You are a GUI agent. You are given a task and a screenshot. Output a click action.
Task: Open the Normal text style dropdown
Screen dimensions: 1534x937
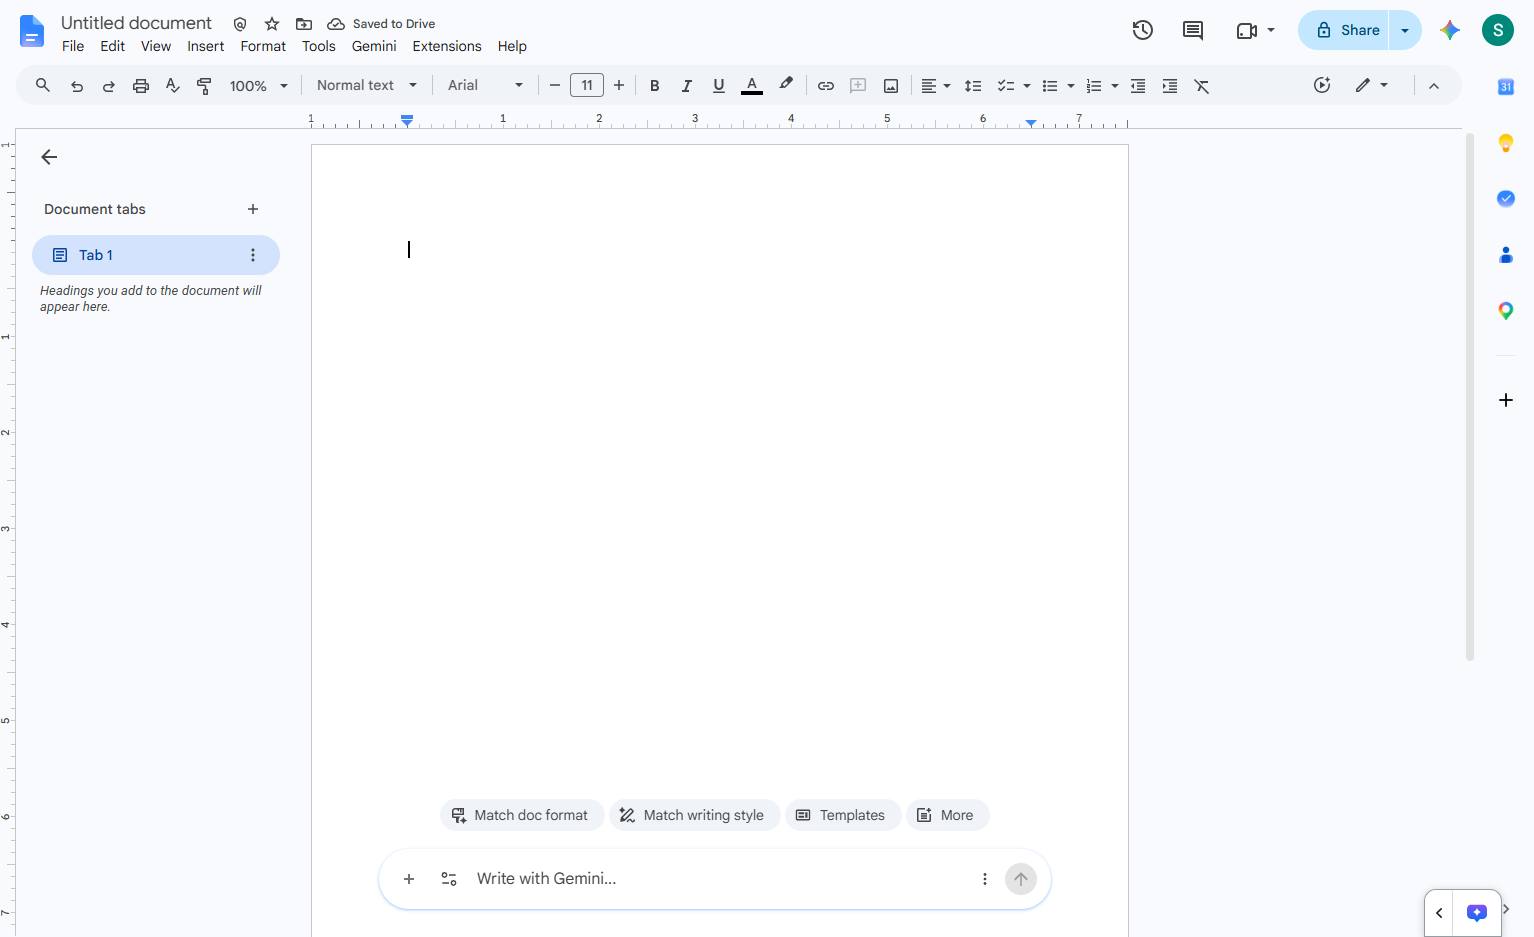click(366, 86)
